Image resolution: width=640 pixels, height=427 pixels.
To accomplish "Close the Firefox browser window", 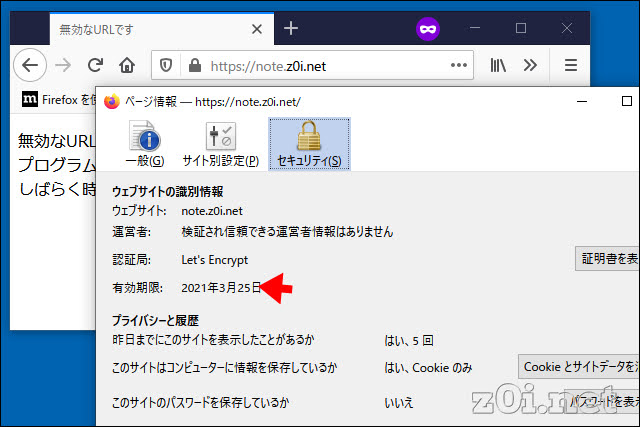I will 567,28.
